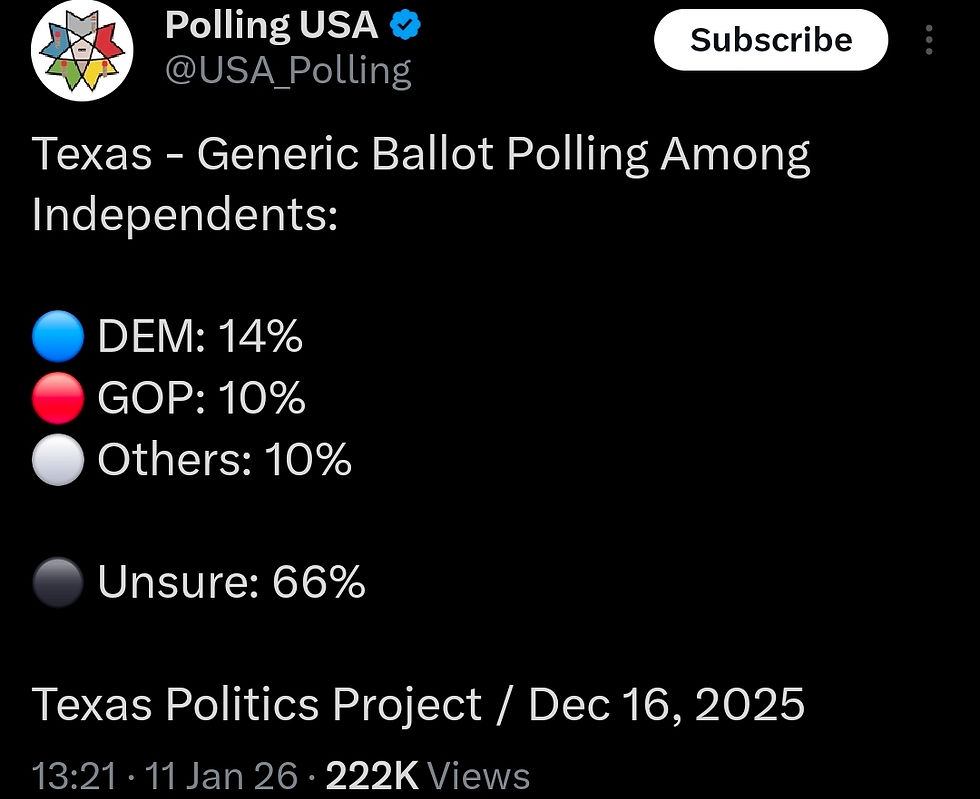Select the "Unsure: 66%" text
This screenshot has width=980, height=799.
click(231, 582)
